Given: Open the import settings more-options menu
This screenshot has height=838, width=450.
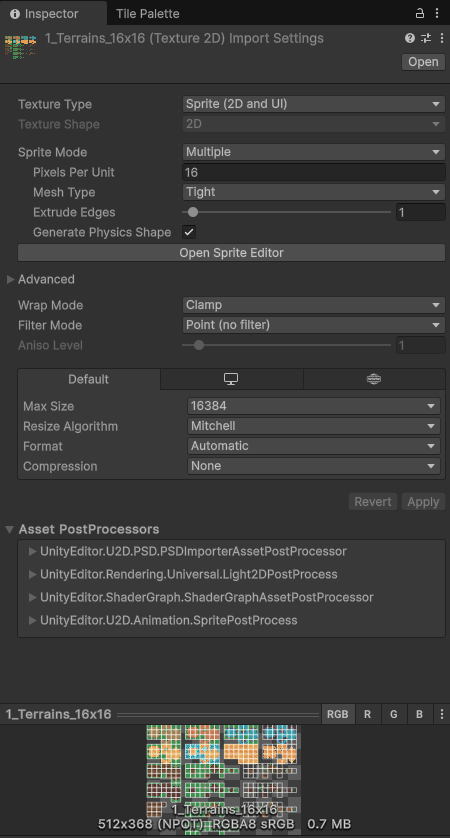Looking at the screenshot, I should (x=441, y=38).
